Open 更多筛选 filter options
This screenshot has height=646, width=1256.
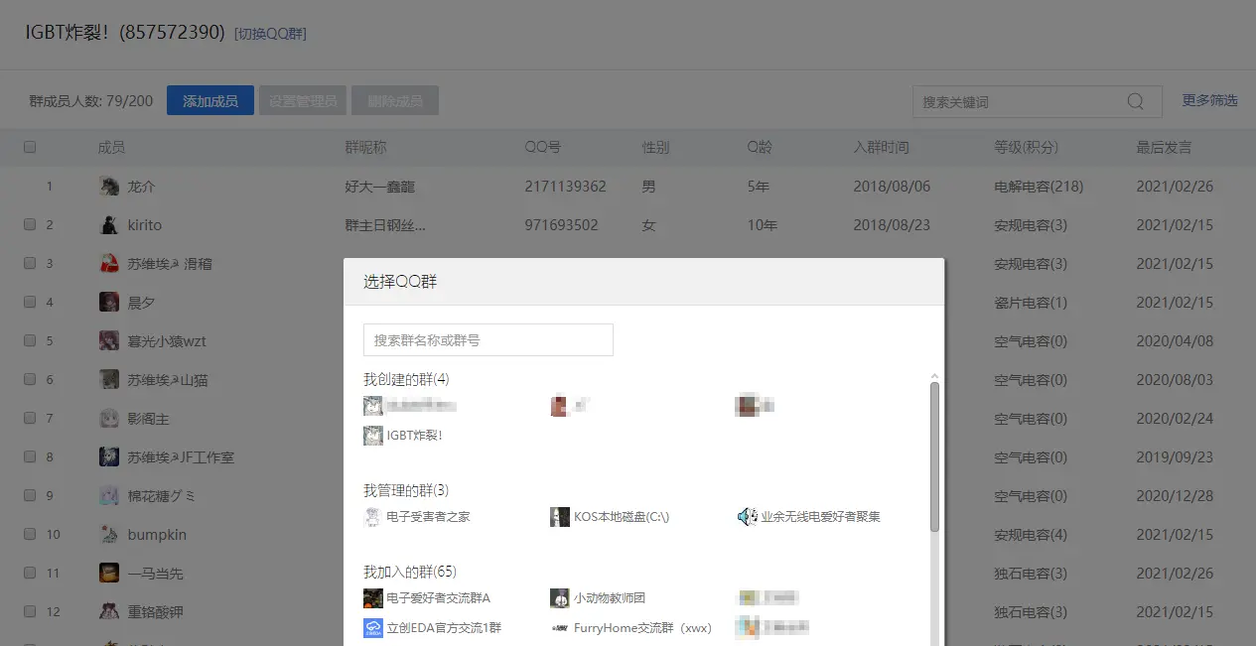(x=1210, y=101)
